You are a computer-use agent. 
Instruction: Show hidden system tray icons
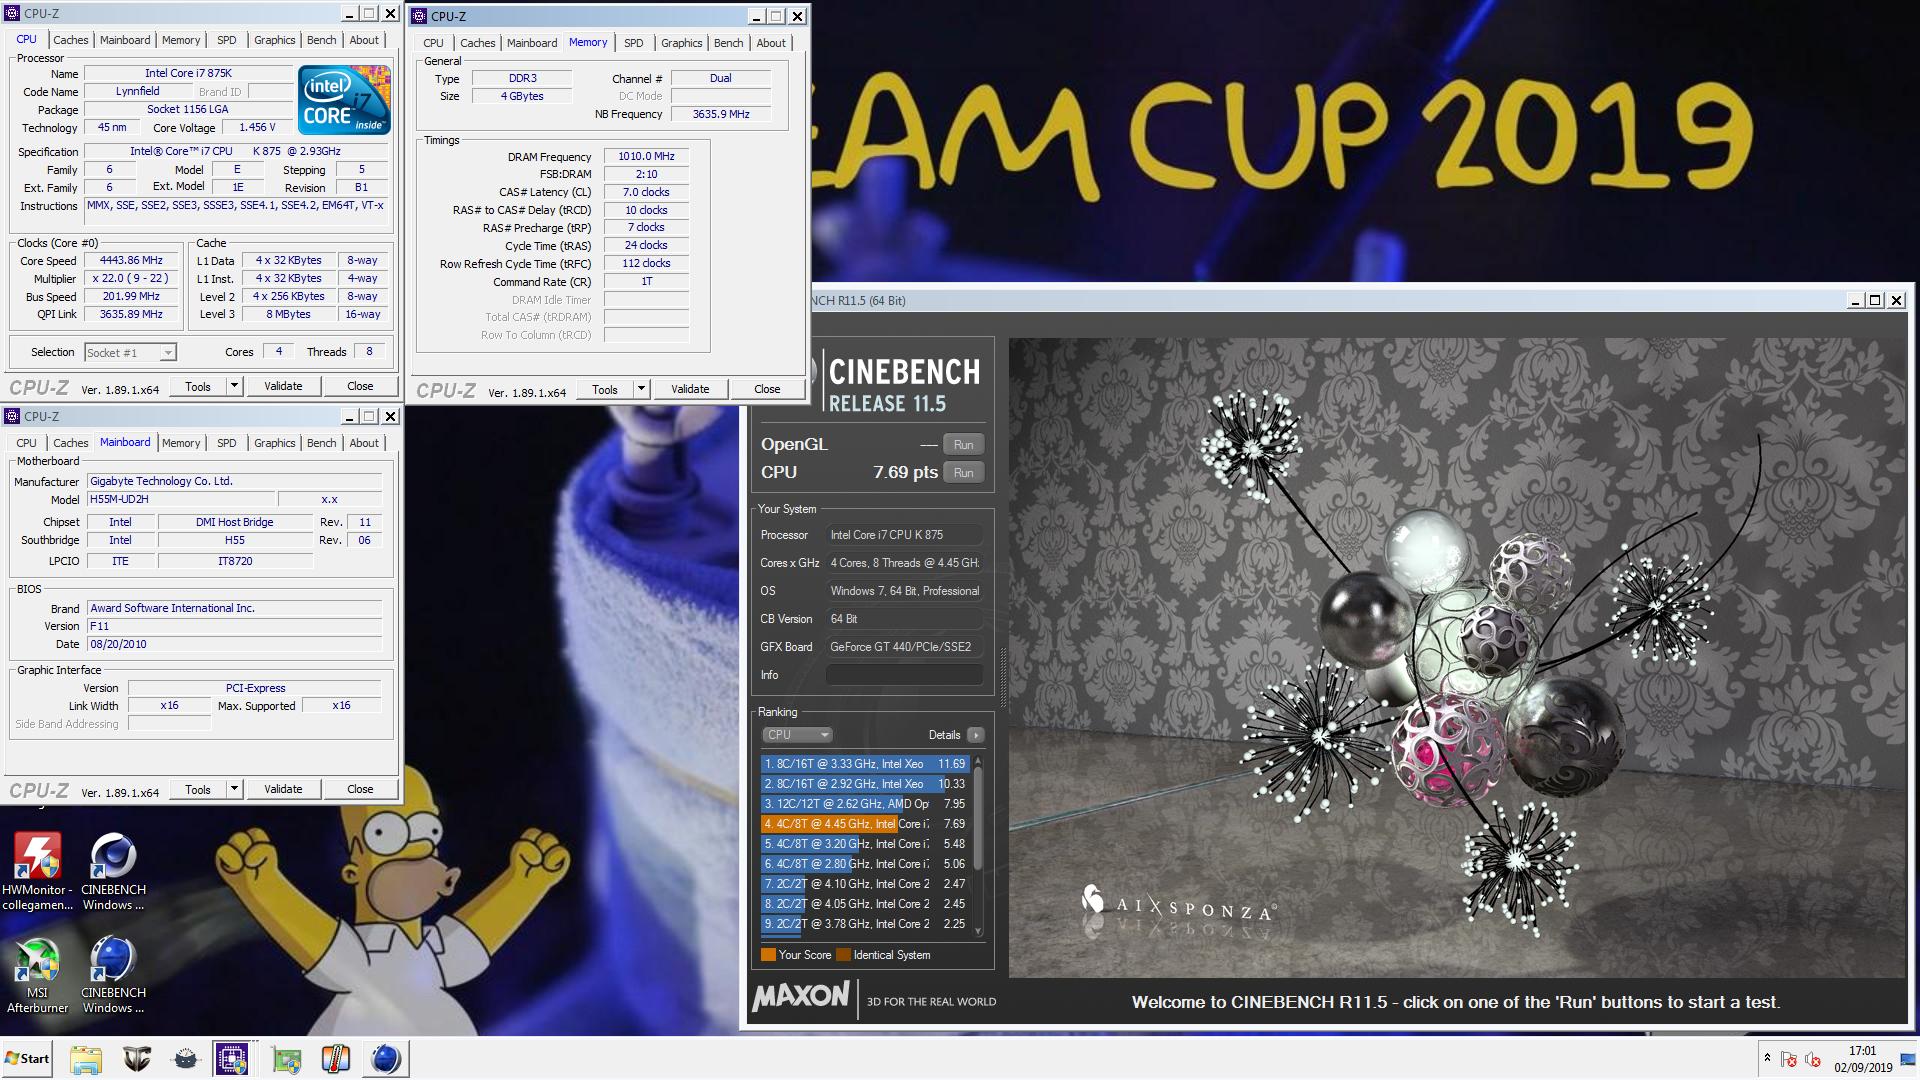1767,1058
